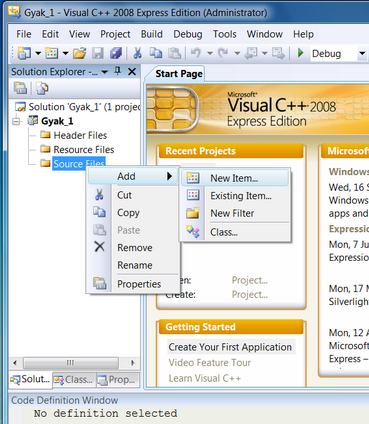Click the New Project toolbar icon
The image size is (369, 424).
tap(24, 53)
